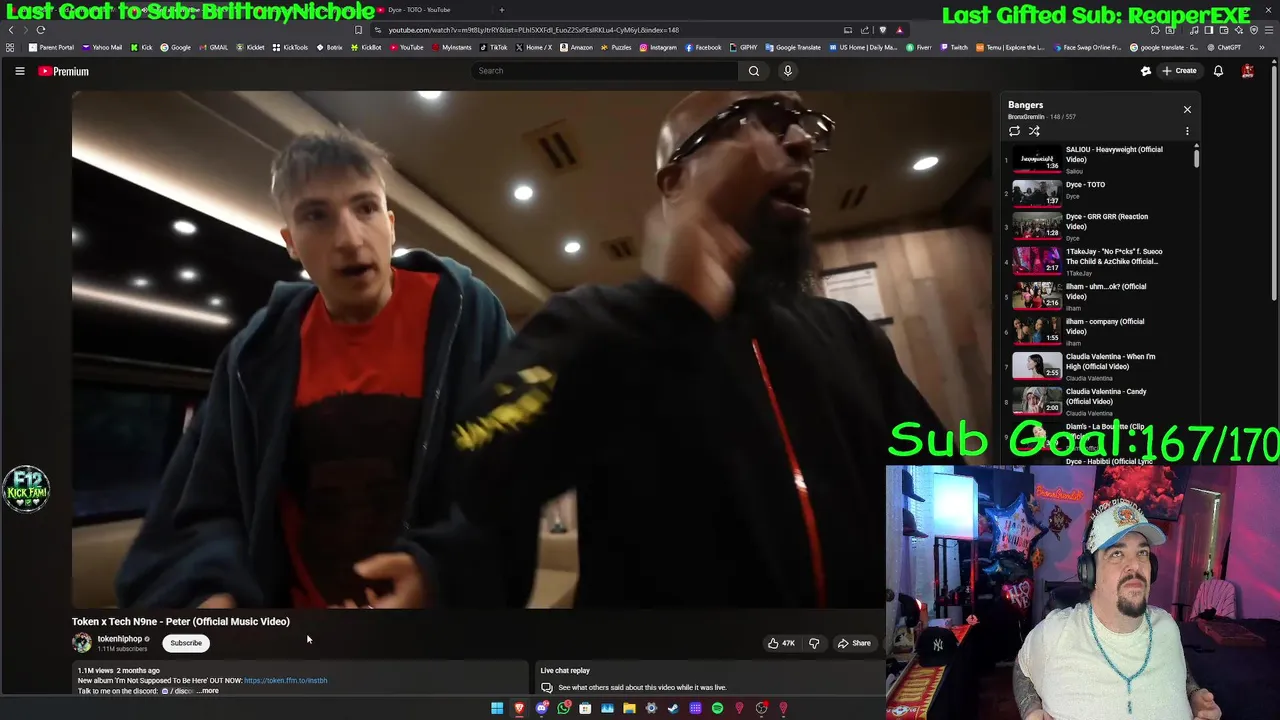Open the browser apps grid in bookmarks bar

point(10,47)
